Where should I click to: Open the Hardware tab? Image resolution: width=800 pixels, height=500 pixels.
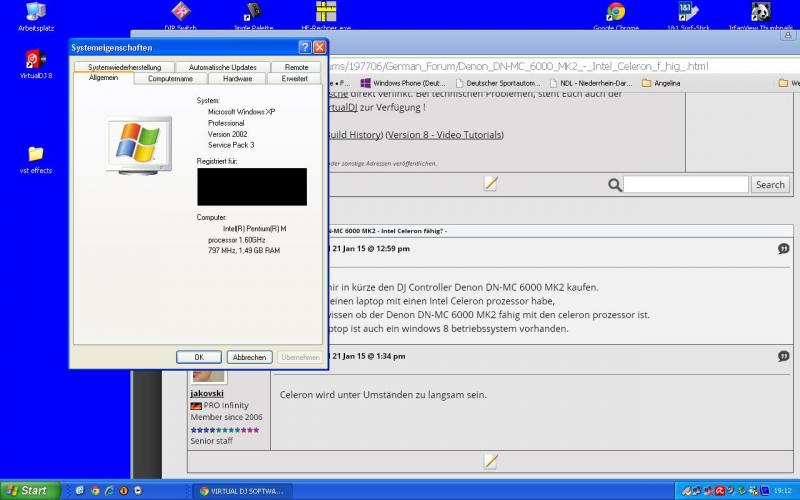click(237, 78)
